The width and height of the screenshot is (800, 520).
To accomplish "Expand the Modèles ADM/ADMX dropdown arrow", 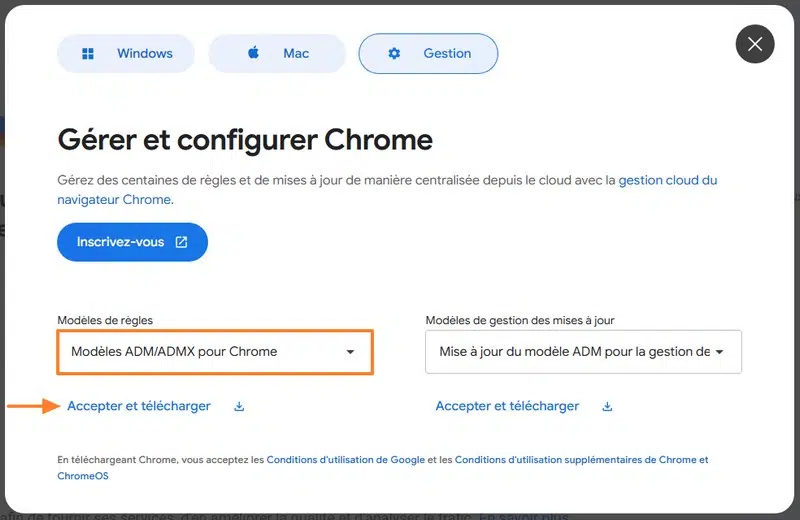I will [350, 352].
